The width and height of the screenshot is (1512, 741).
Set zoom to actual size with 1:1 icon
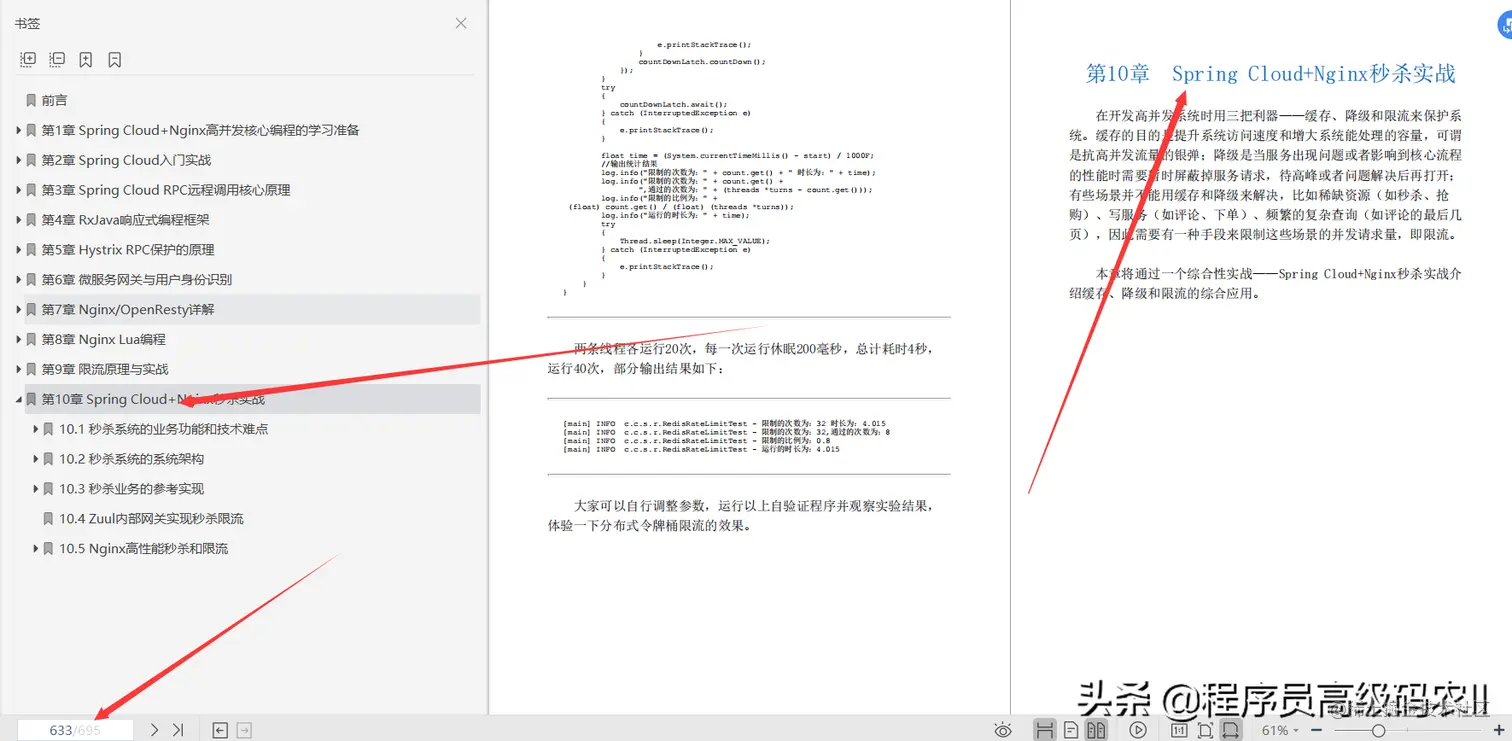1179,730
